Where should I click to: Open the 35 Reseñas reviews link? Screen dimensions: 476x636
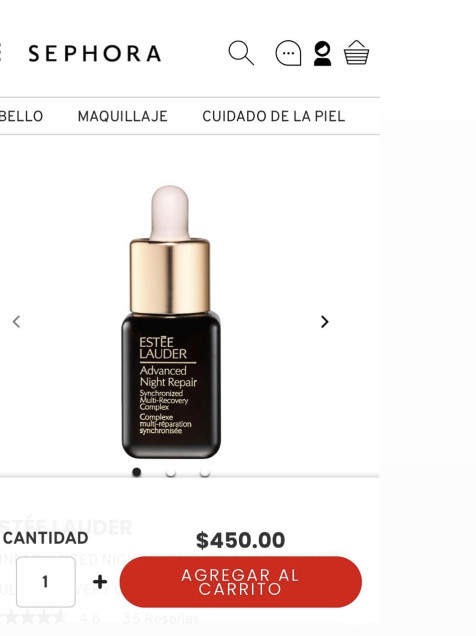161,619
